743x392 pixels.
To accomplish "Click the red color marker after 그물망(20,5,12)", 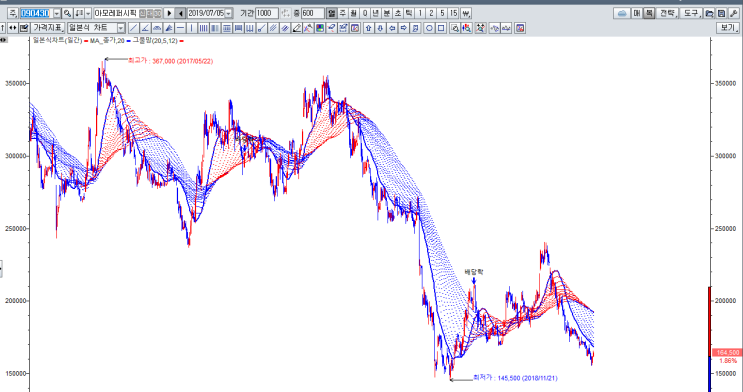I will click(x=181, y=41).
